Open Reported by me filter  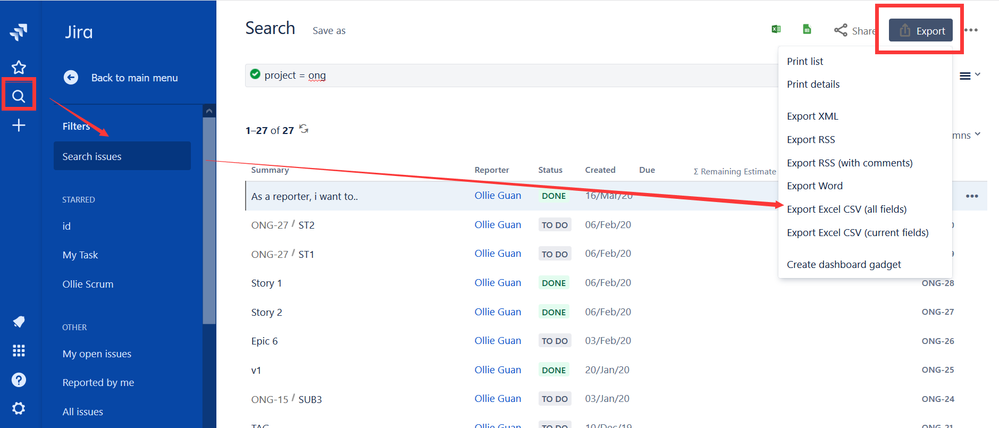tap(98, 383)
